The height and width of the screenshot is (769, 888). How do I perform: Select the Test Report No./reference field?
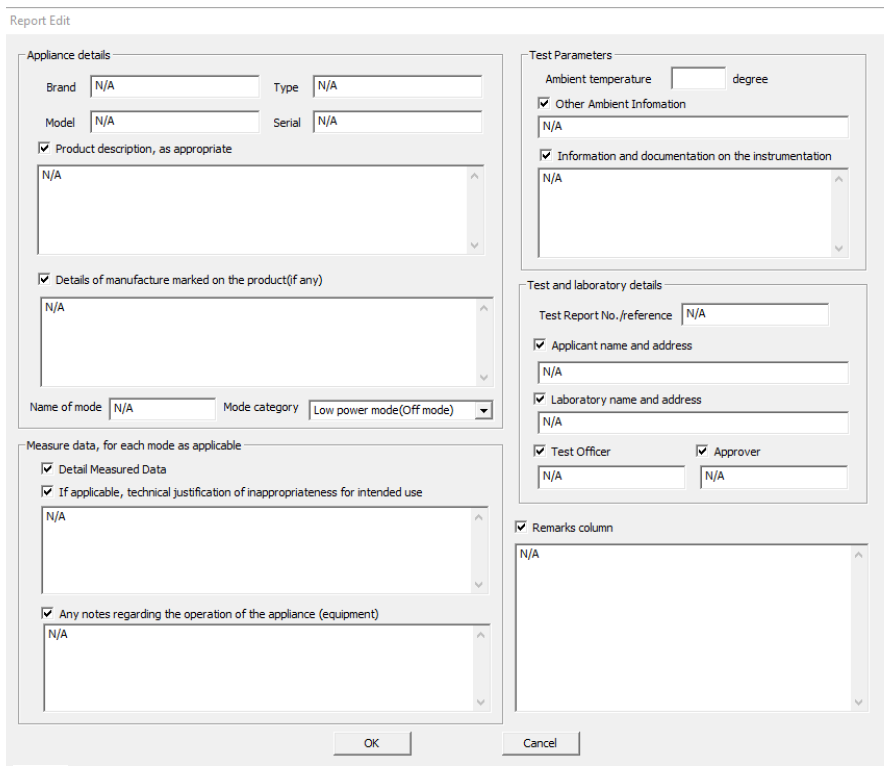755,315
